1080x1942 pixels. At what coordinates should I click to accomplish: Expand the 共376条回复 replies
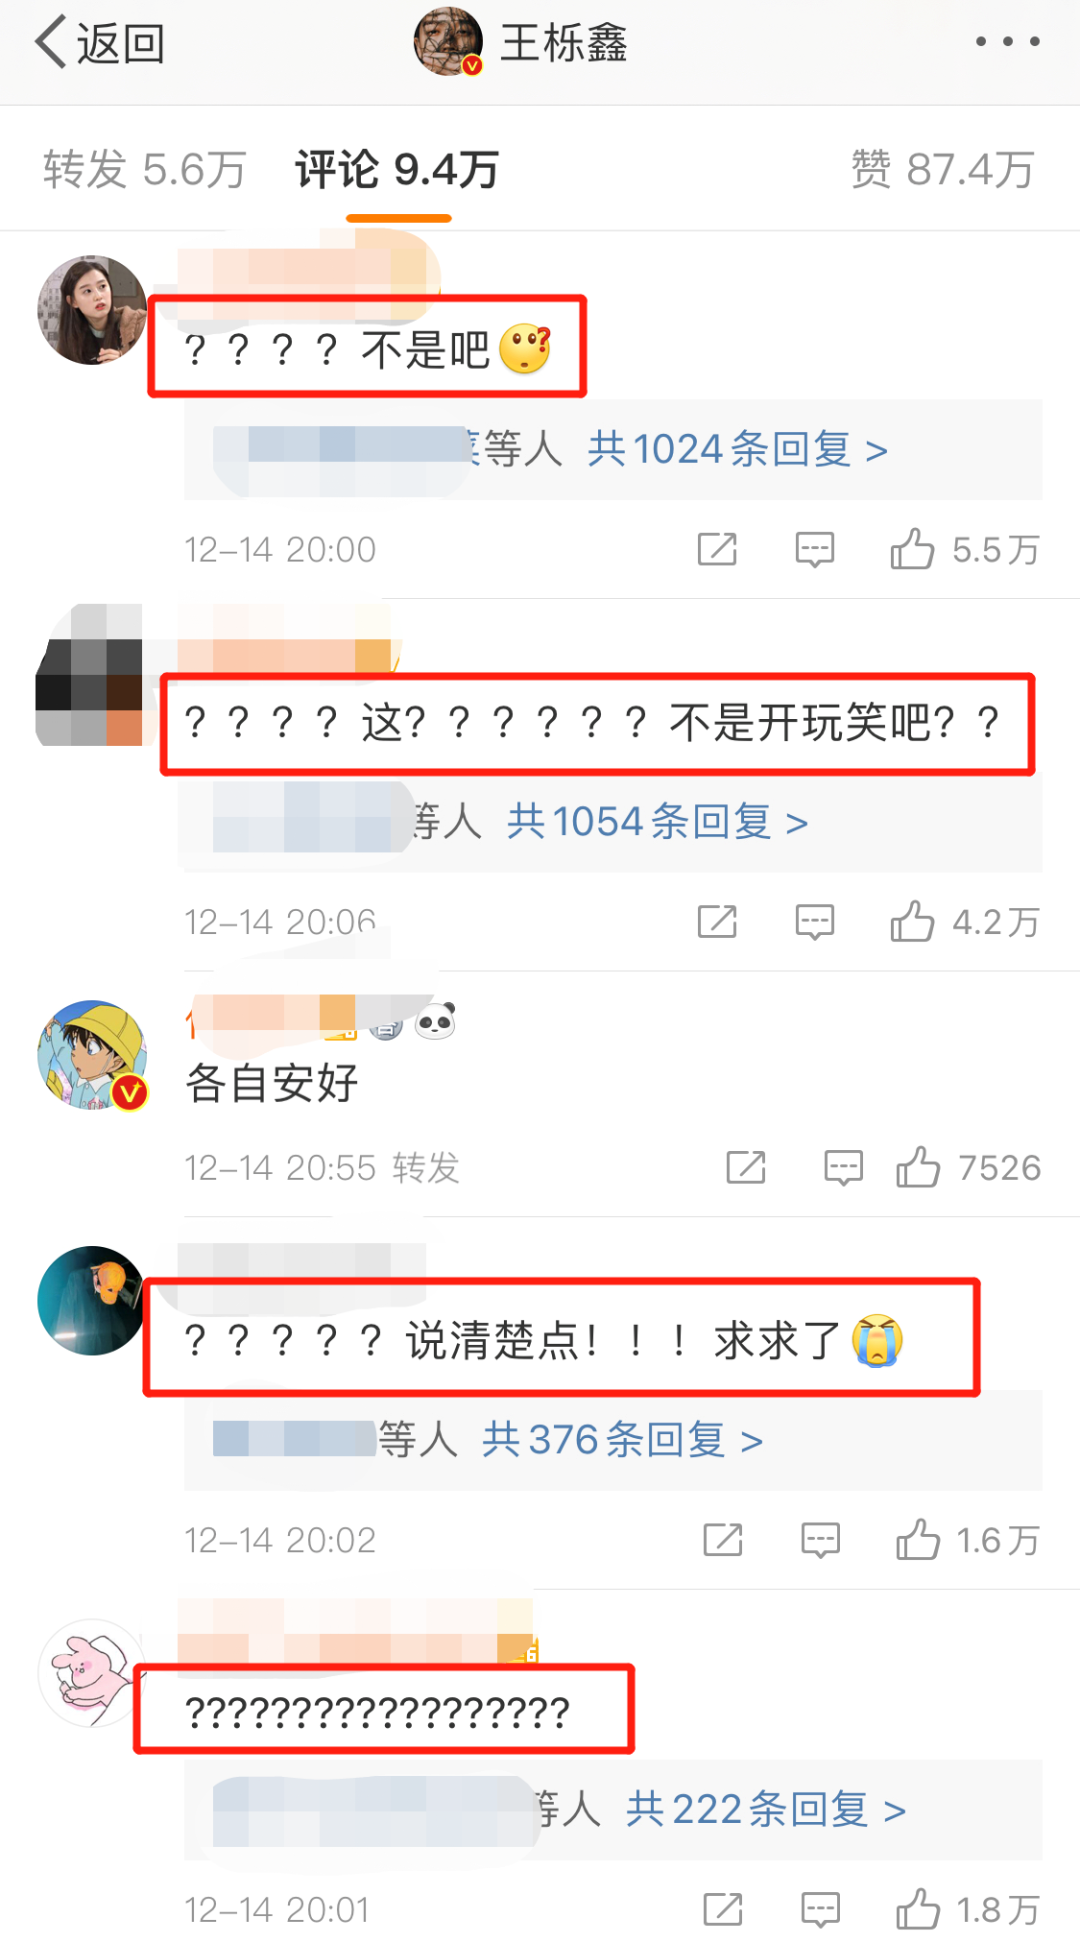click(x=622, y=1440)
